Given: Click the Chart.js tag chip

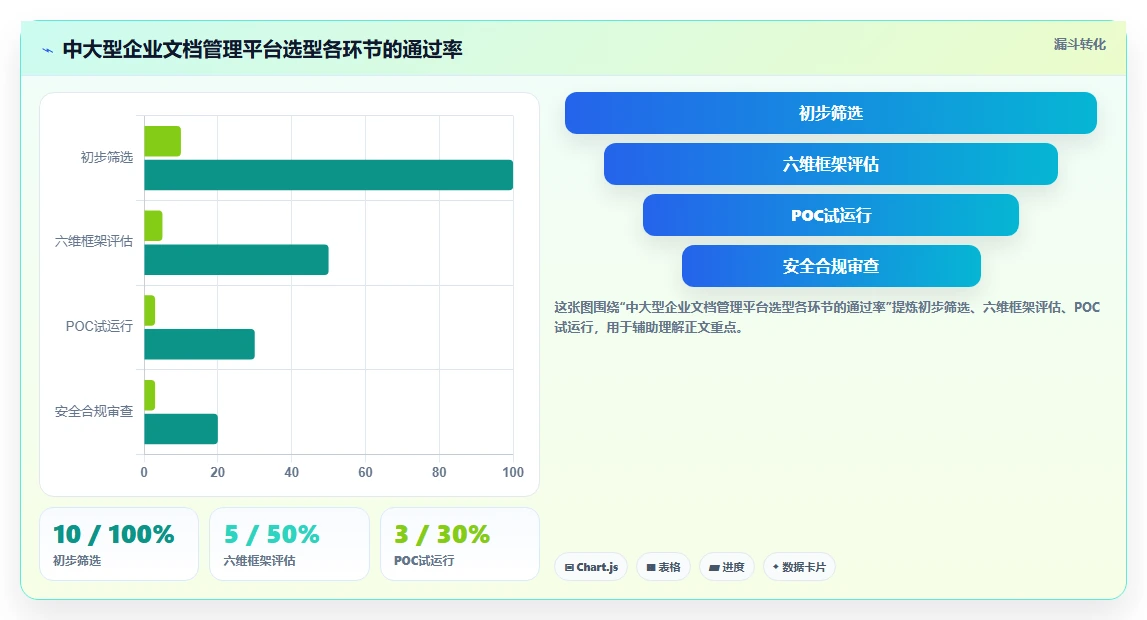Looking at the screenshot, I should coord(591,567).
